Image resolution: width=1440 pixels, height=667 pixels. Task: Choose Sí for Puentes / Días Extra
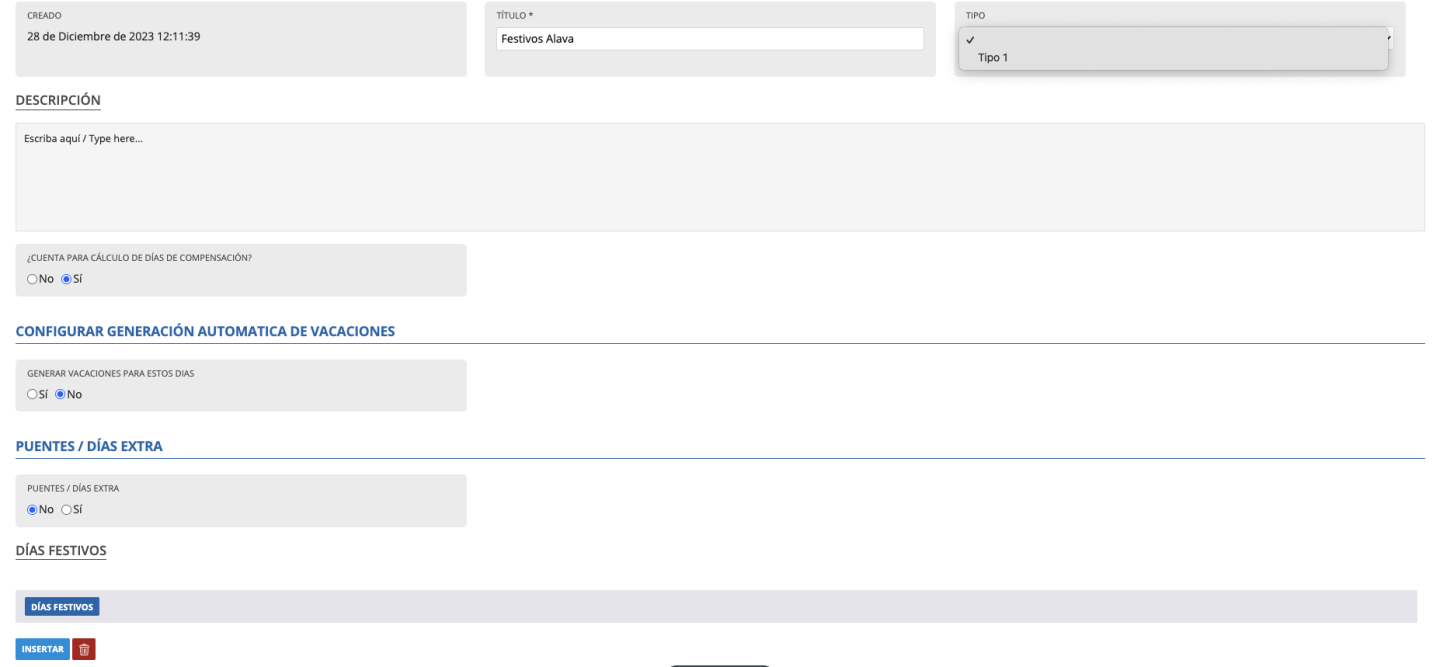67,509
